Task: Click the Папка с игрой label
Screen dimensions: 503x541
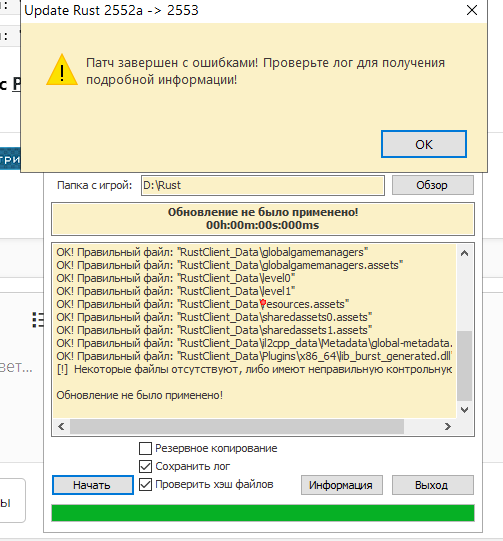Action: pos(95,186)
